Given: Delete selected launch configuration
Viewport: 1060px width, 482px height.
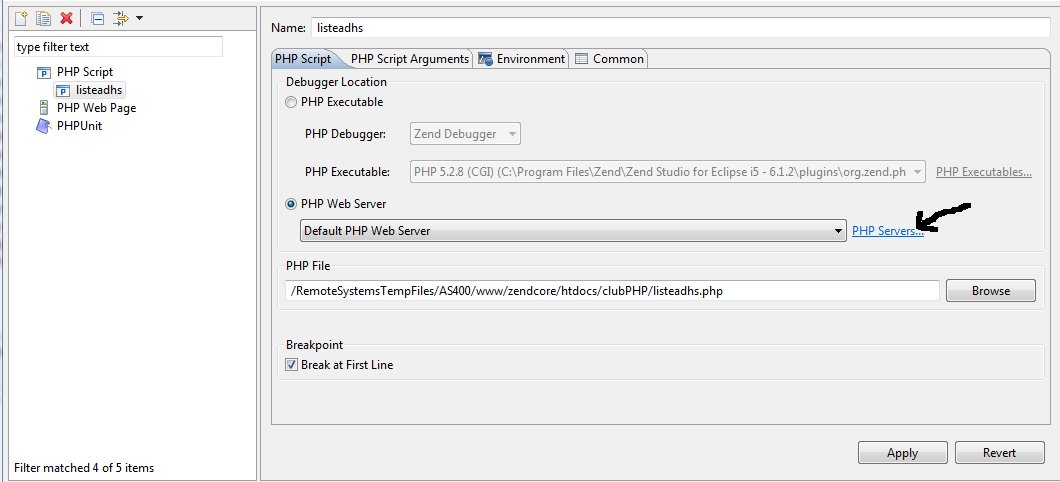Looking at the screenshot, I should tap(66, 18).
